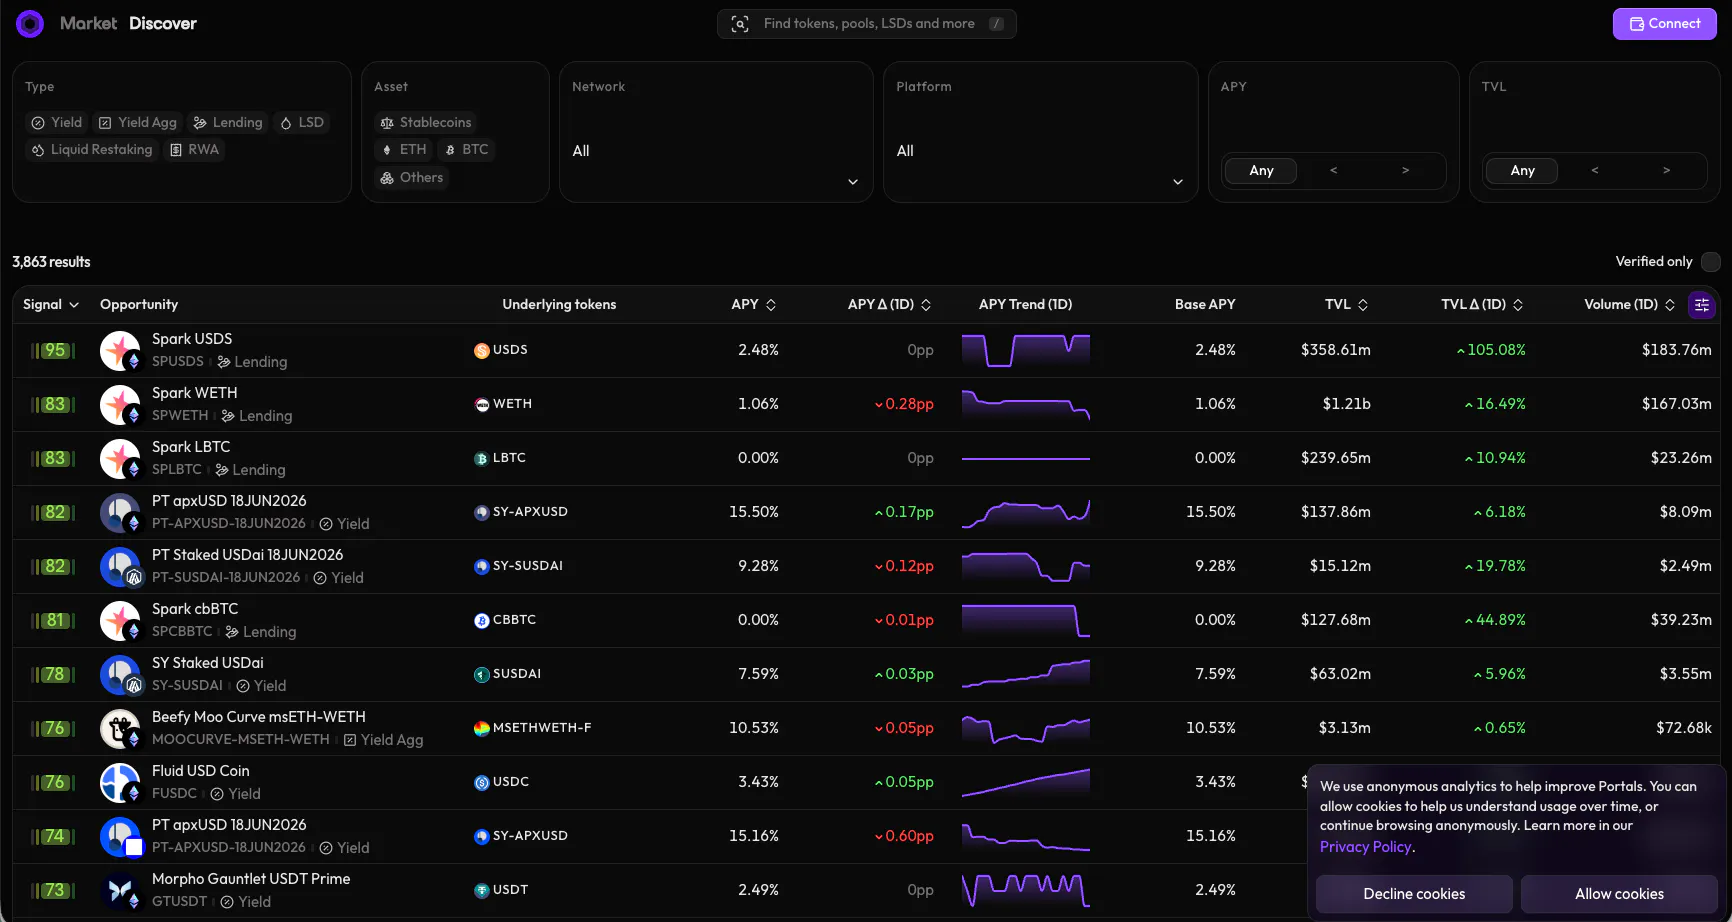Screen dimensions: 1732x922
Task: Click the signal 78 score badge
Action: (54, 674)
